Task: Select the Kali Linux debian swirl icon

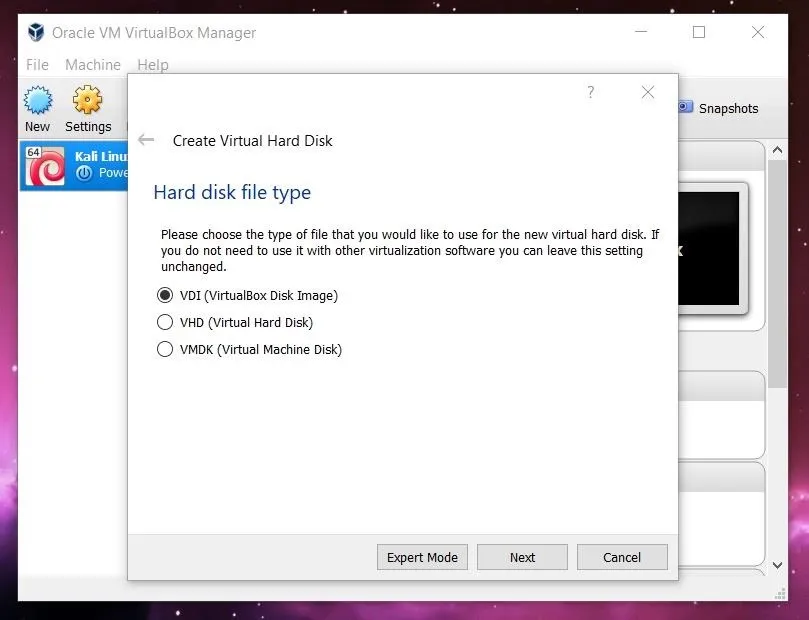Action: pyautogui.click(x=45, y=166)
